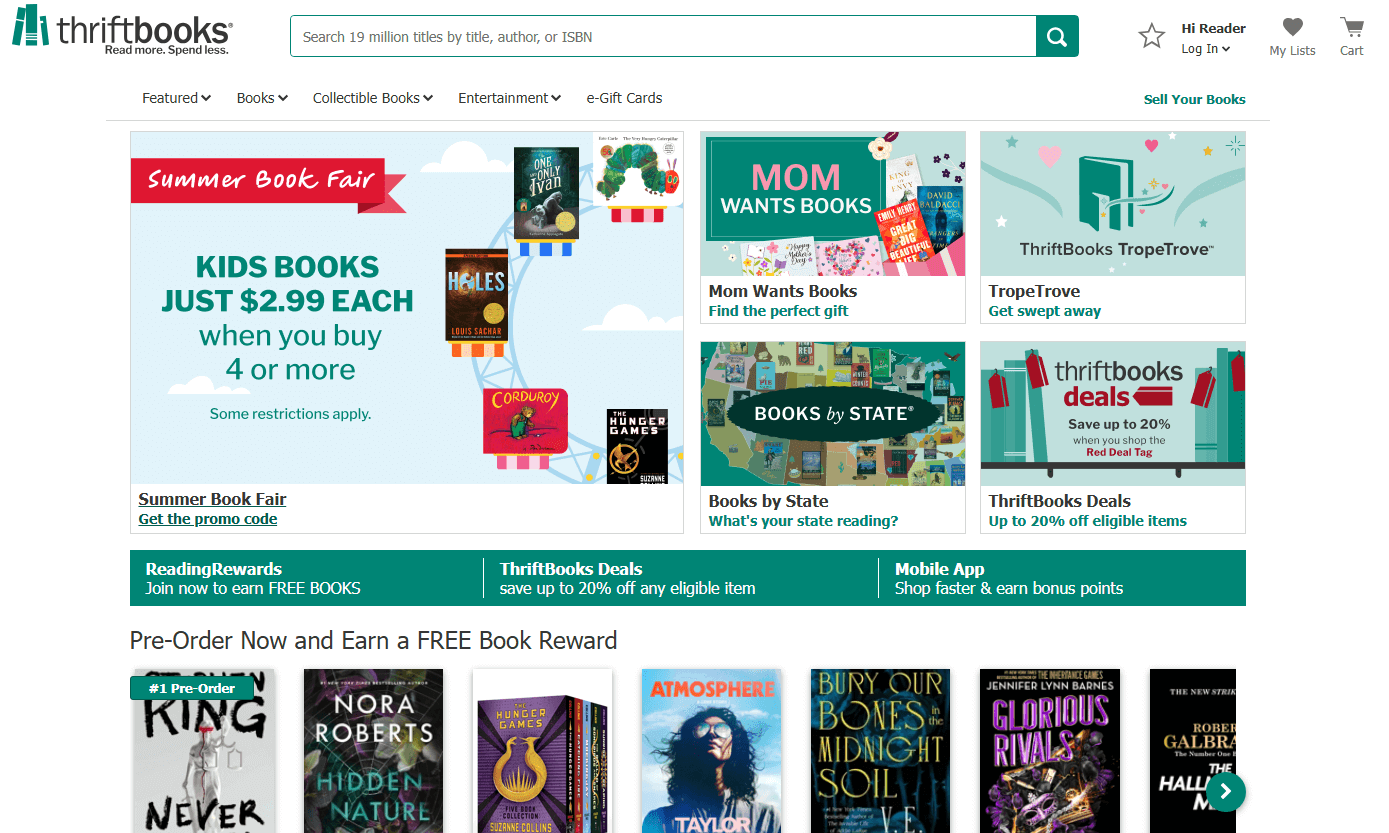Screen dimensions: 1389x833
Task: Click the ReadingRewards join banner
Action: click(253, 578)
